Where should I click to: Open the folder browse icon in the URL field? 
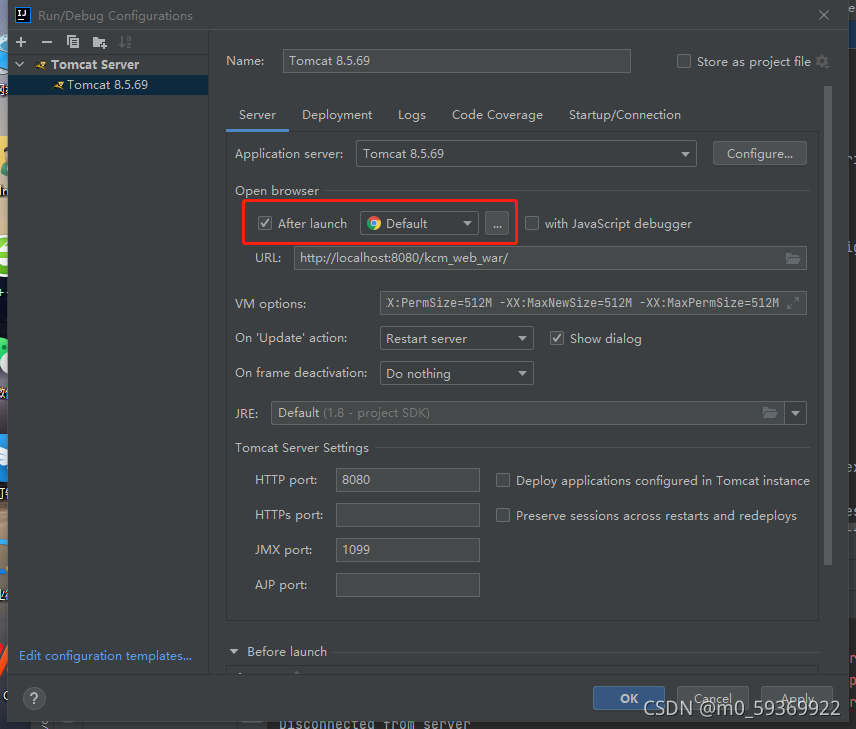click(793, 258)
